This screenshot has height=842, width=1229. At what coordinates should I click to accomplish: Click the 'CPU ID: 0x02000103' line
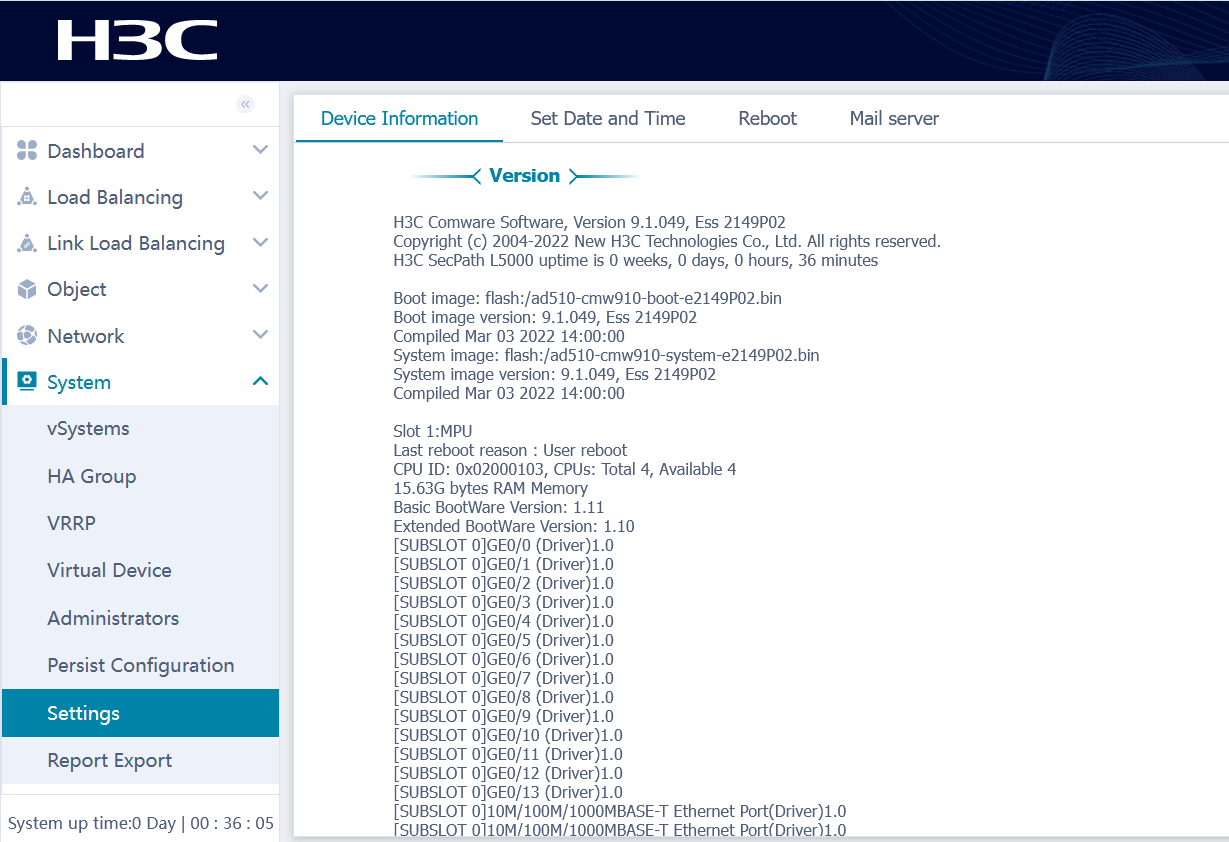tap(565, 469)
